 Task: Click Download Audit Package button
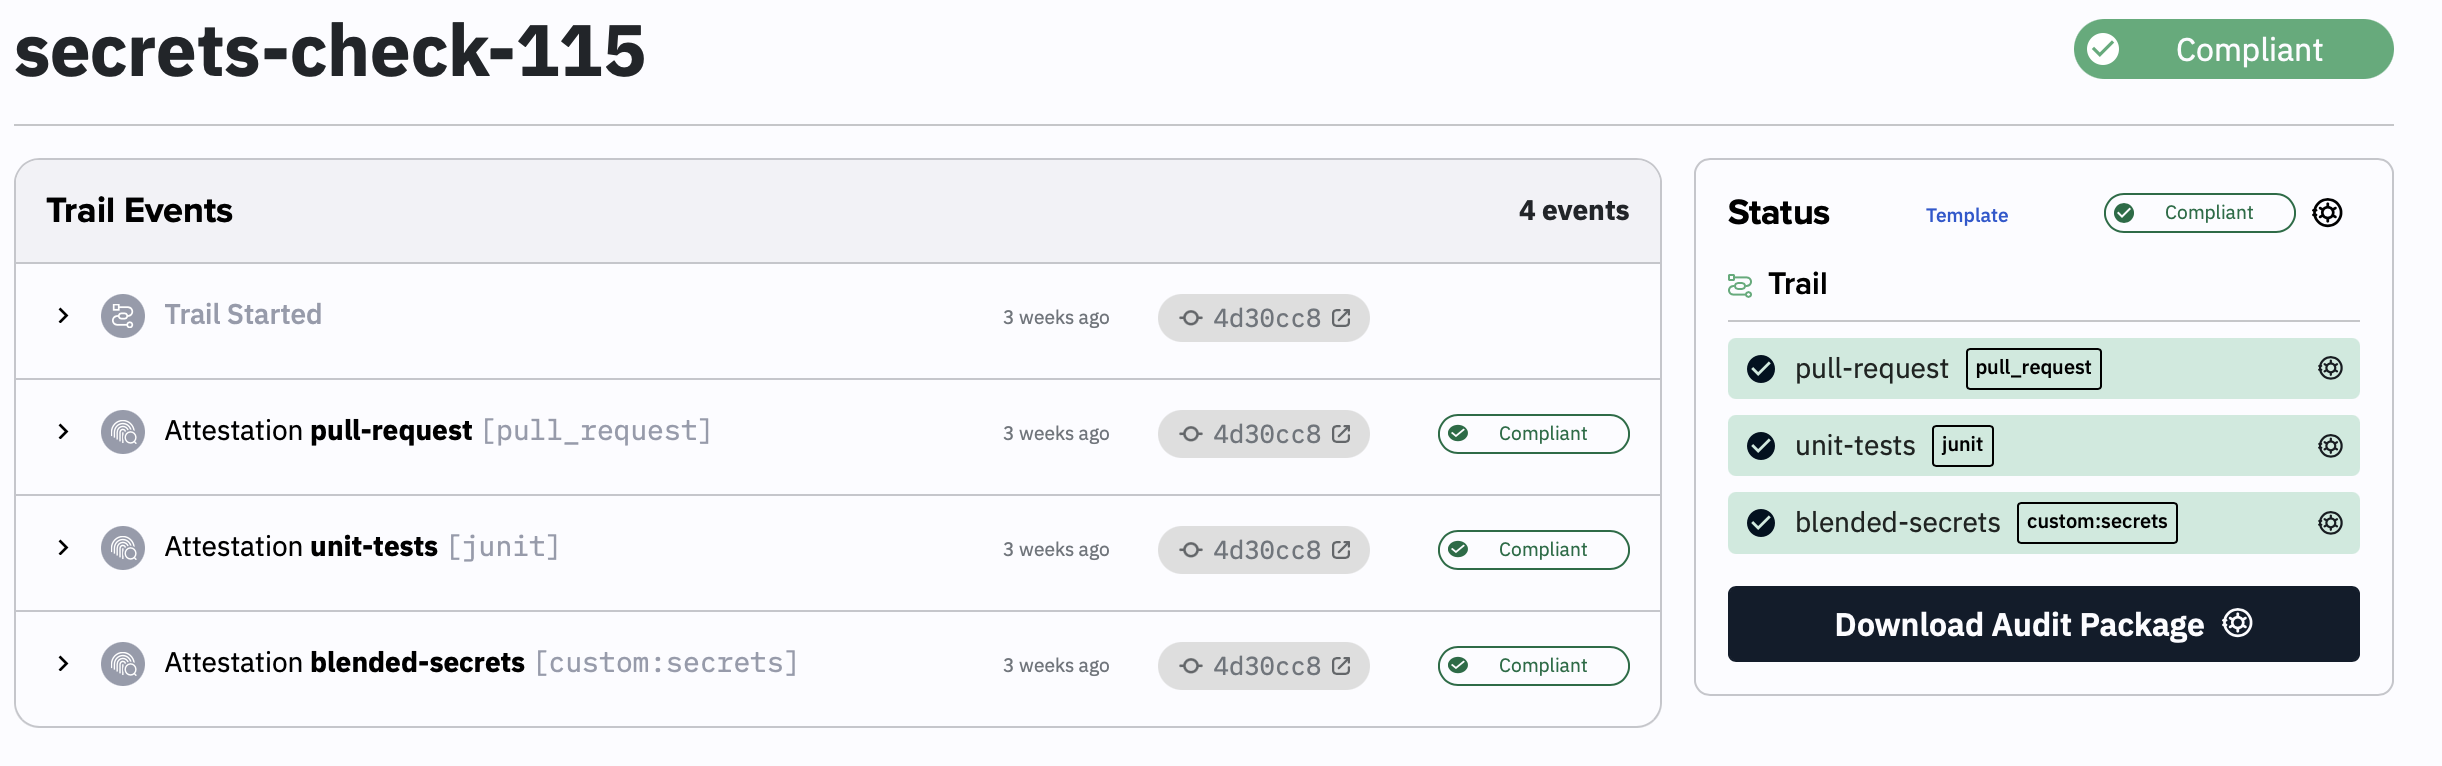coord(2042,624)
